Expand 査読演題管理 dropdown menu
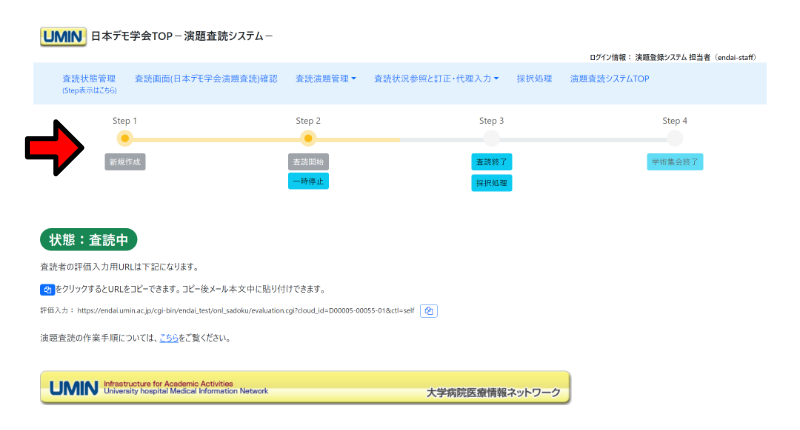This screenshot has height=430, width=800. point(326,79)
